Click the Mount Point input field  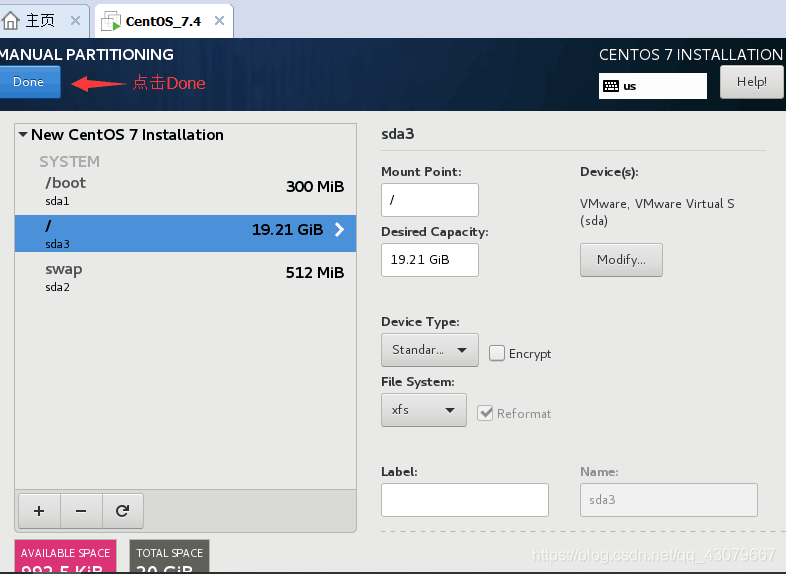(430, 200)
